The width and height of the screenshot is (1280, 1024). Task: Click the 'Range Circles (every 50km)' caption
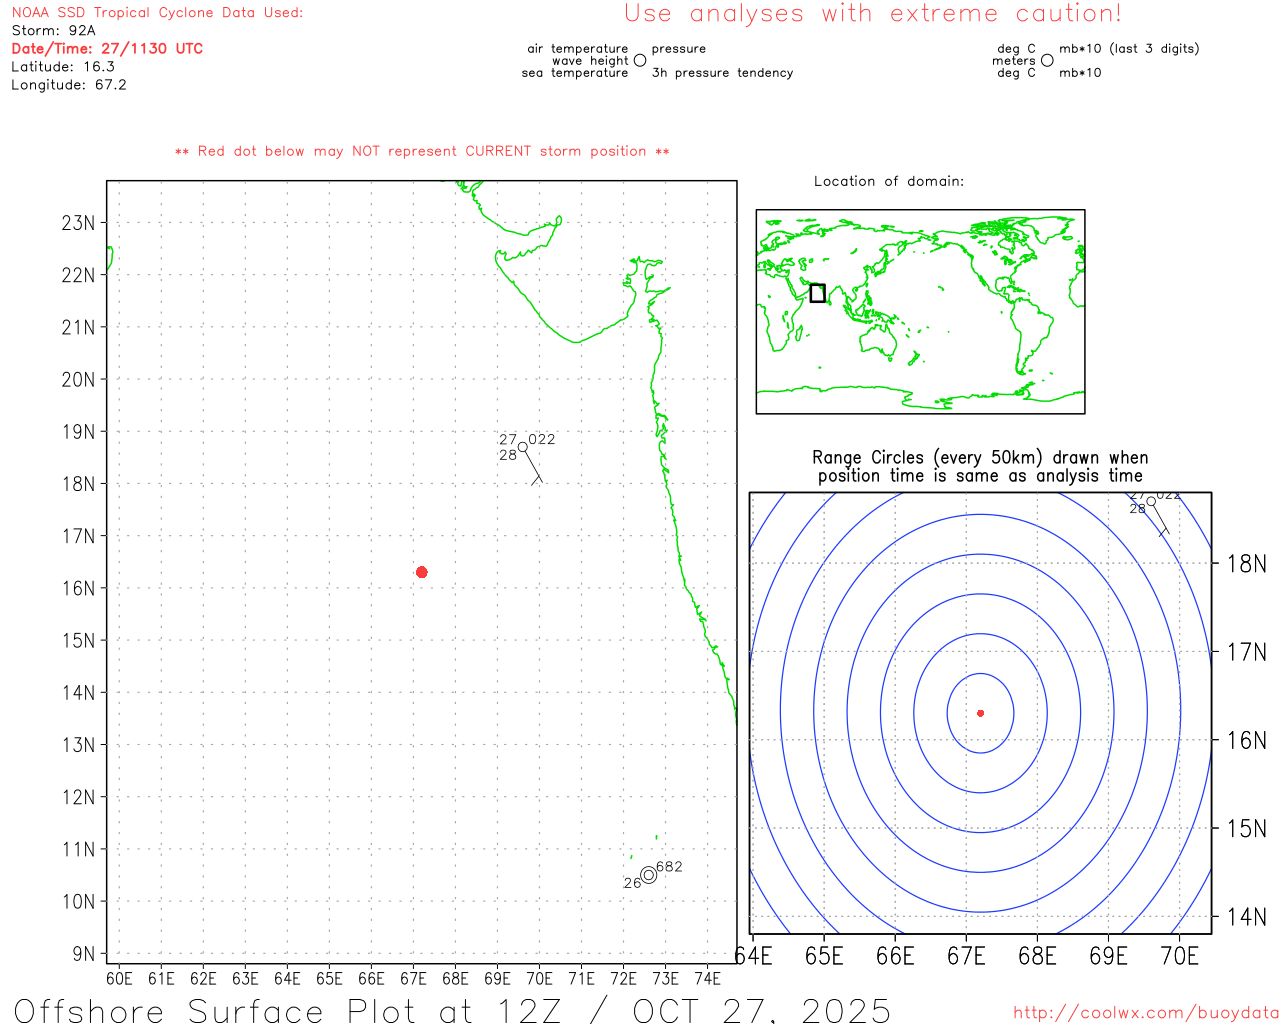point(980,458)
